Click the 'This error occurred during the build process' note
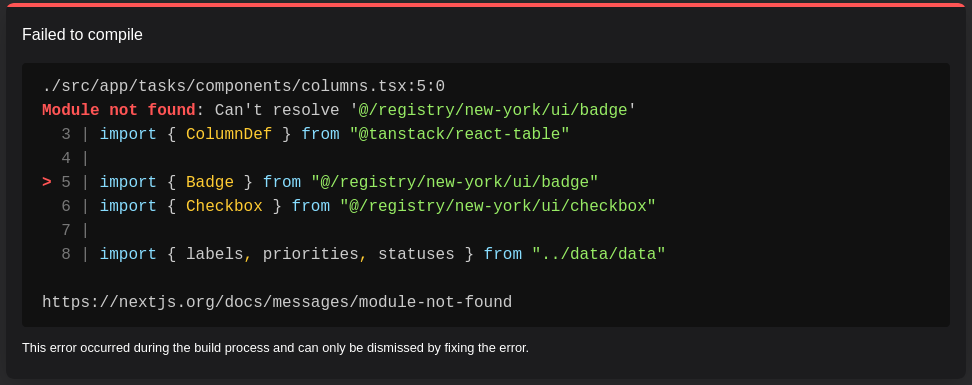This screenshot has height=385, width=972. [x=275, y=348]
